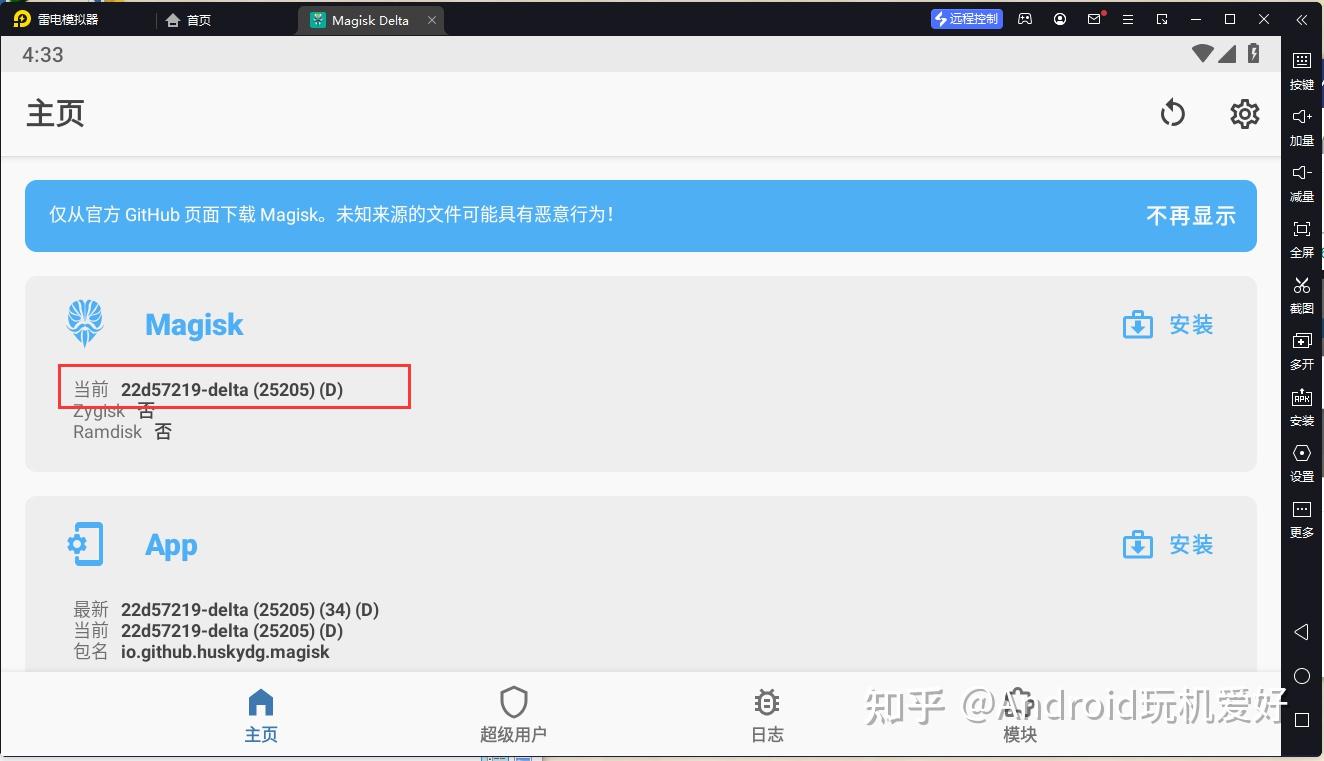The height and width of the screenshot is (761, 1324).
Task: Open the 超级用户 bottom tab
Action: pyautogui.click(x=513, y=716)
